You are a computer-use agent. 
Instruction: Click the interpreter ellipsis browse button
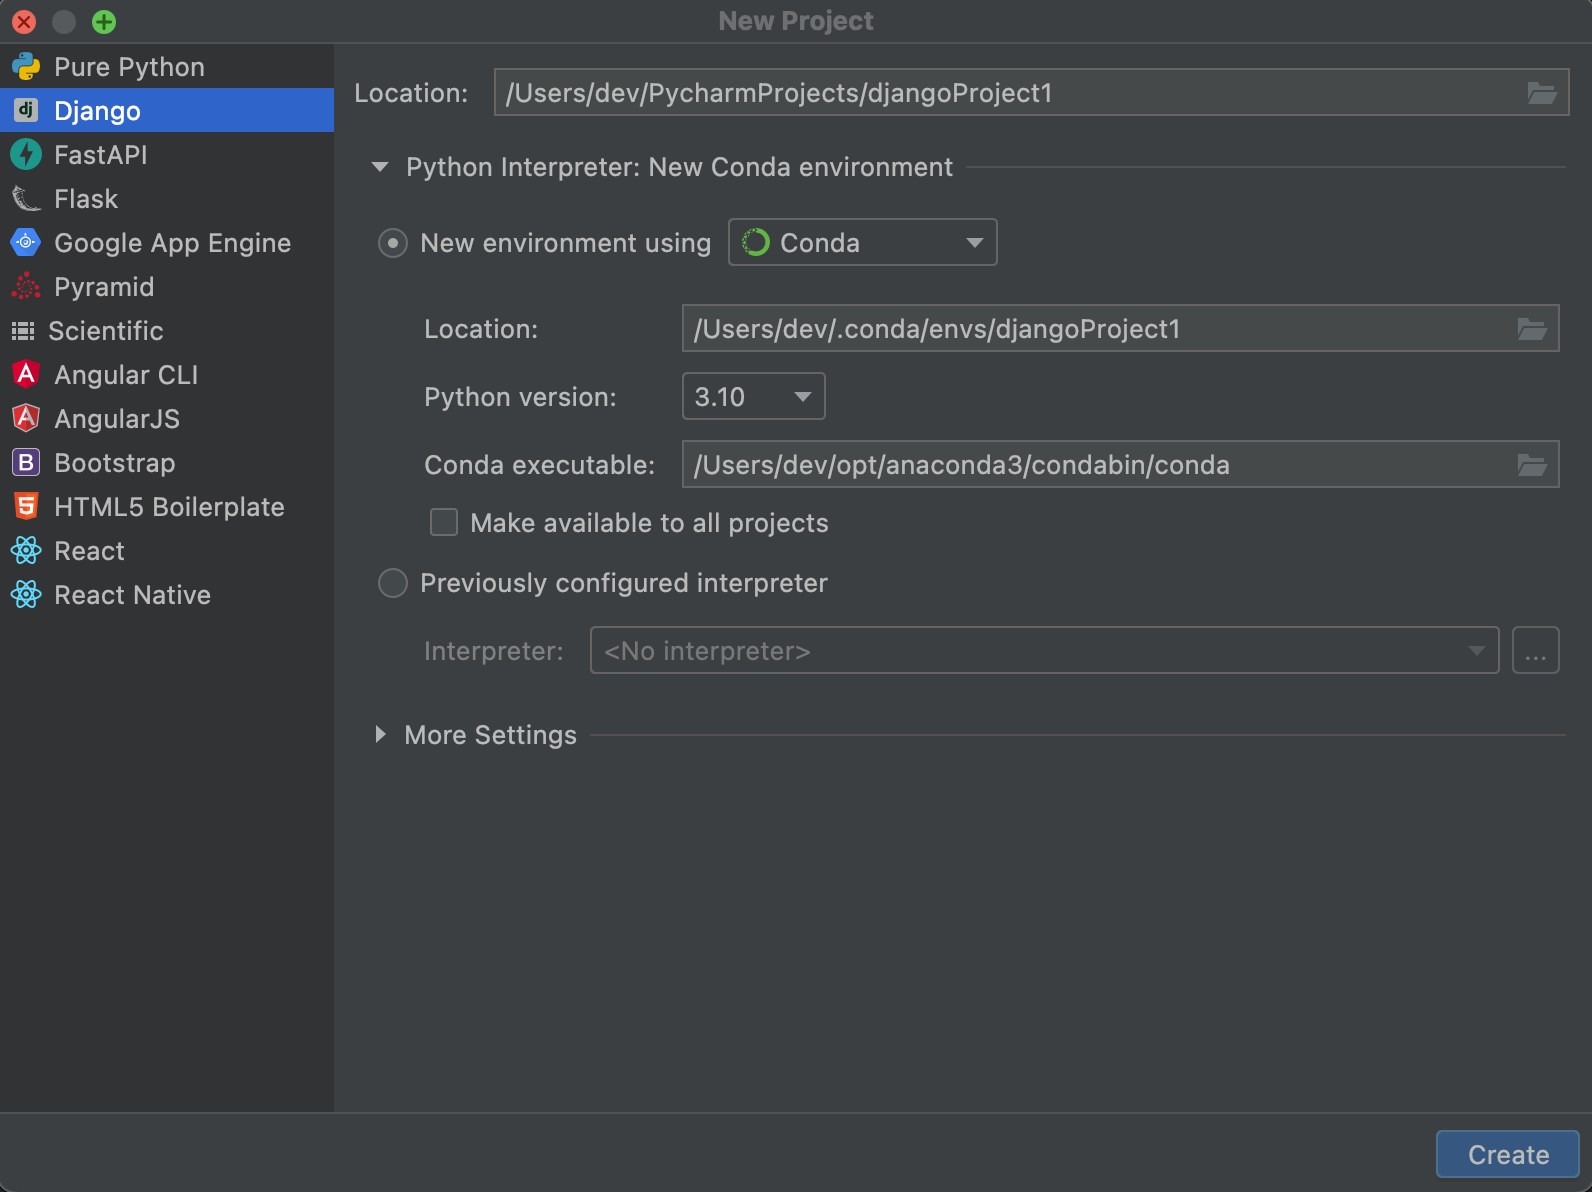pos(1536,650)
